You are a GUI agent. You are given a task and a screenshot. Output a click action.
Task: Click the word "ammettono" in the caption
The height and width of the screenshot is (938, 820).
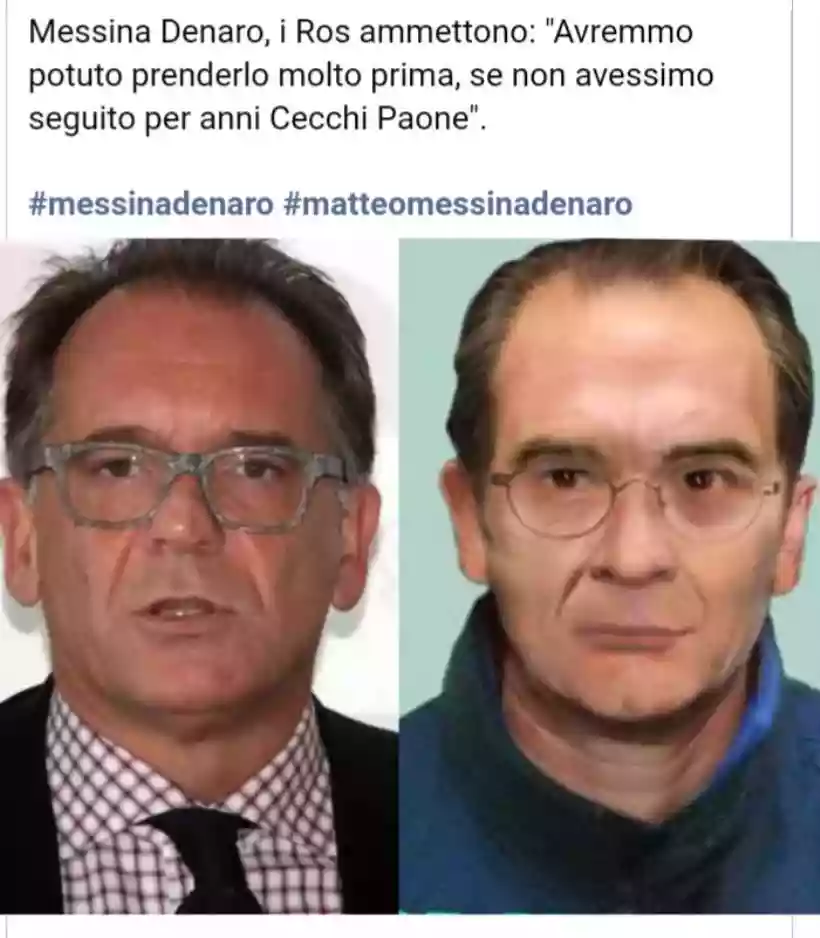pyautogui.click(x=446, y=32)
